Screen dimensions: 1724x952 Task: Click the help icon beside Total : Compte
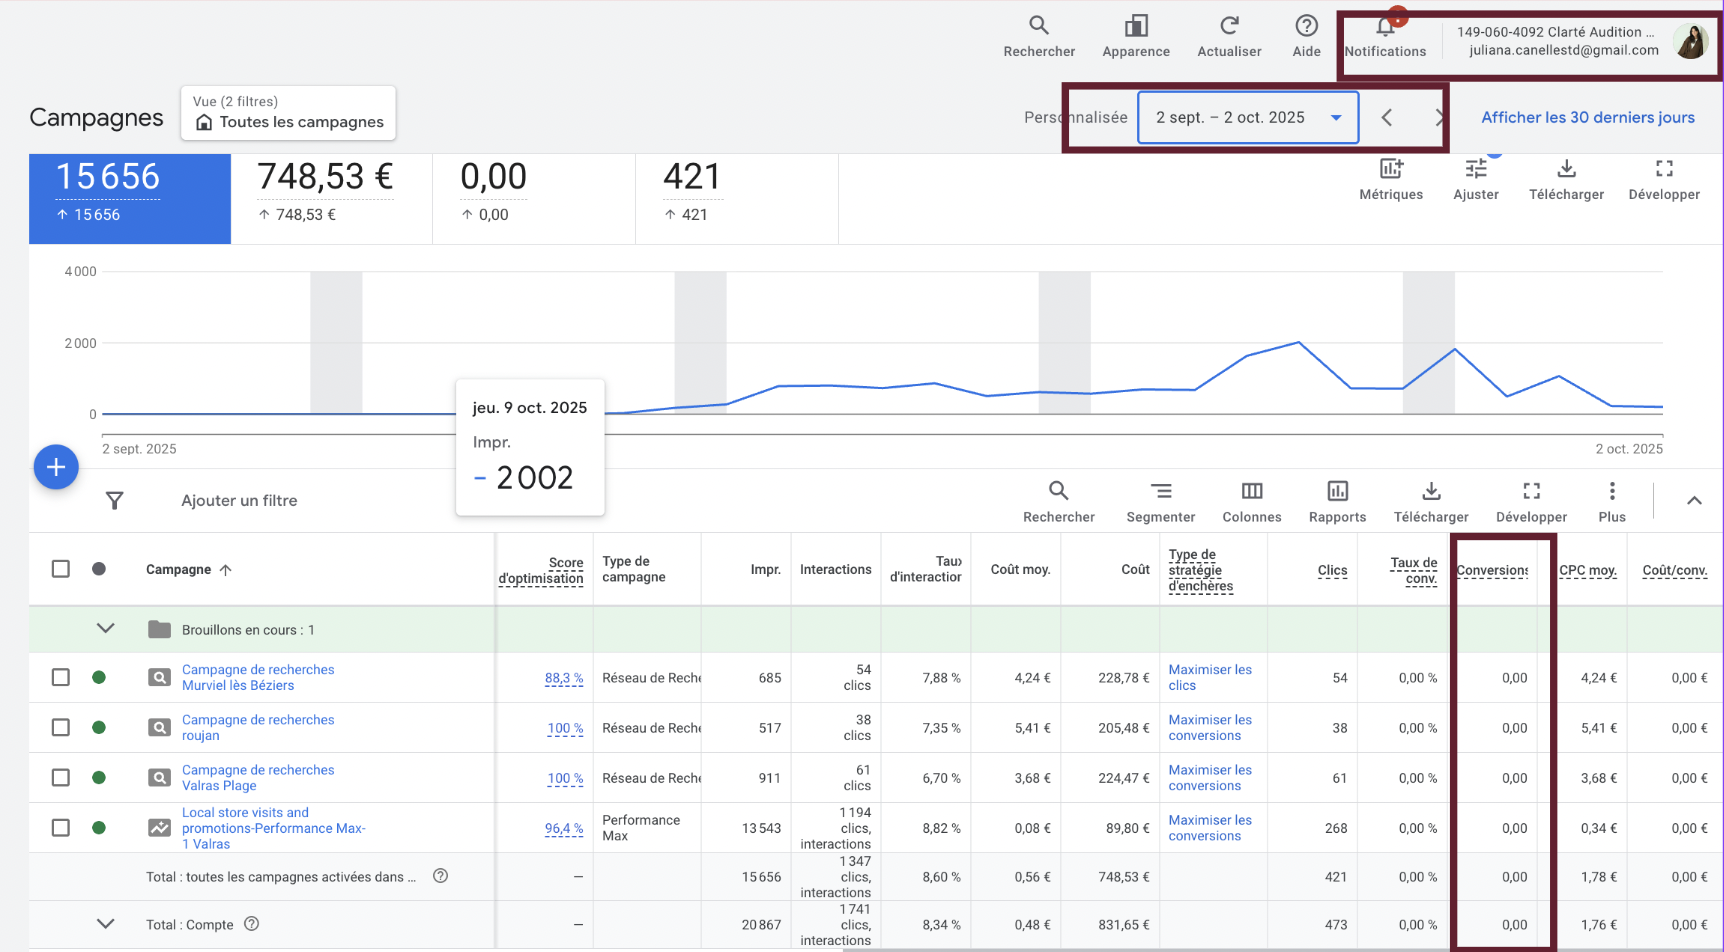(252, 924)
